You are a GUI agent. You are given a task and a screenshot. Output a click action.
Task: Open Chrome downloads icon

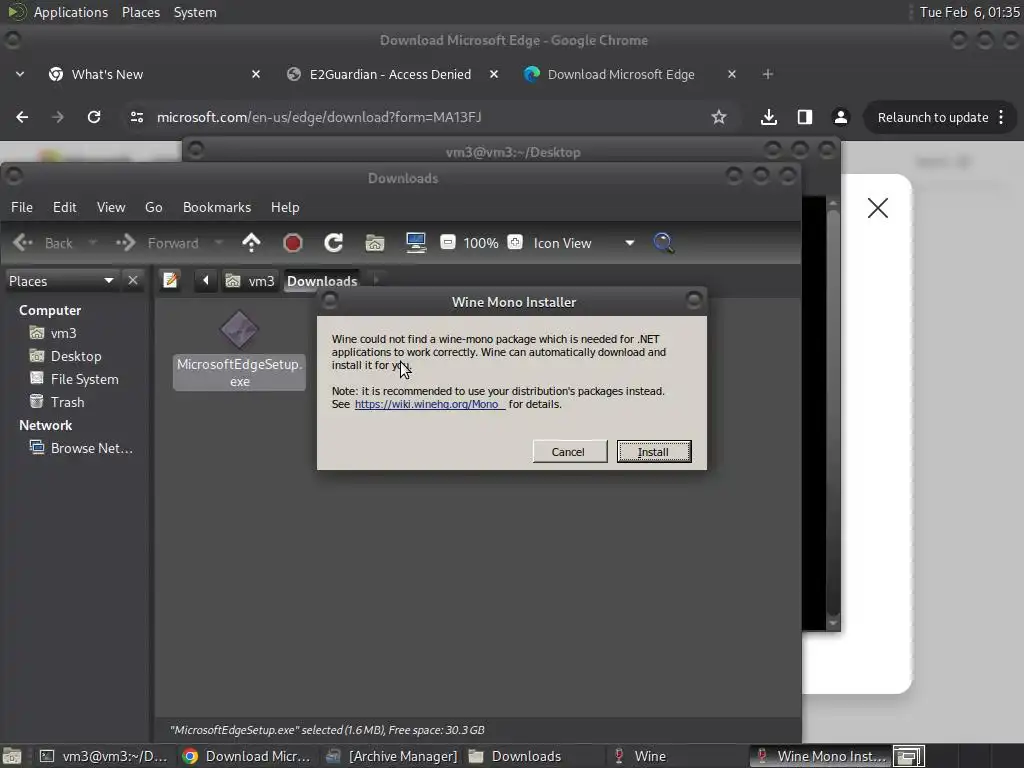point(769,118)
